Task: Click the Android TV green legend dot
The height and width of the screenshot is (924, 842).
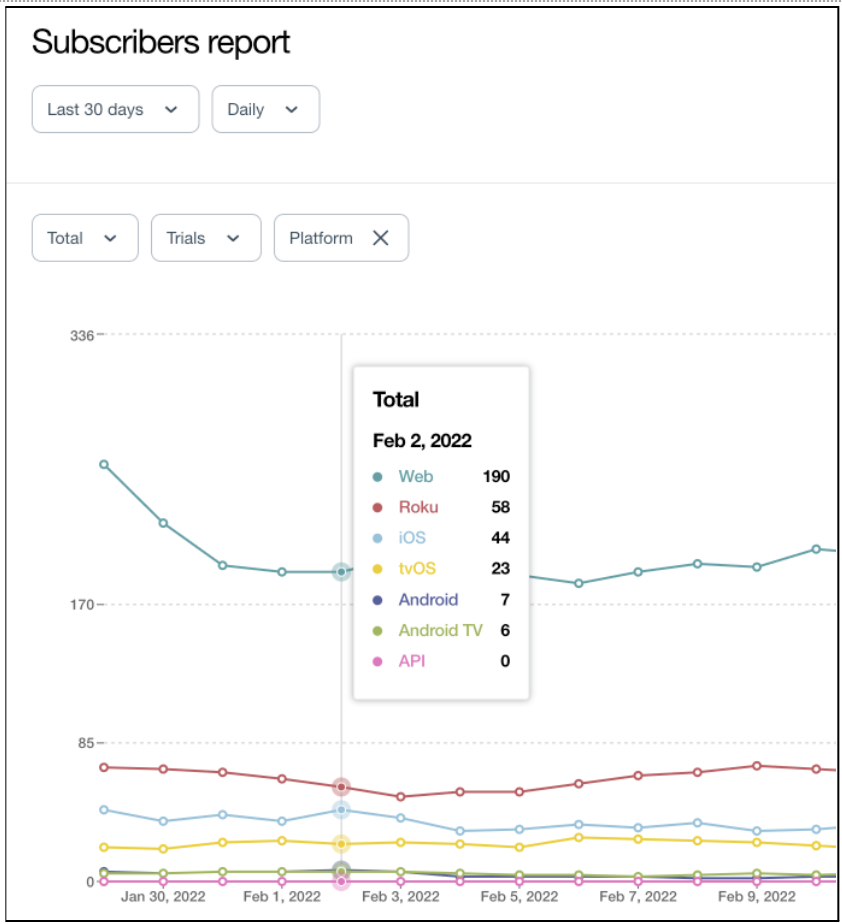Action: (377, 631)
